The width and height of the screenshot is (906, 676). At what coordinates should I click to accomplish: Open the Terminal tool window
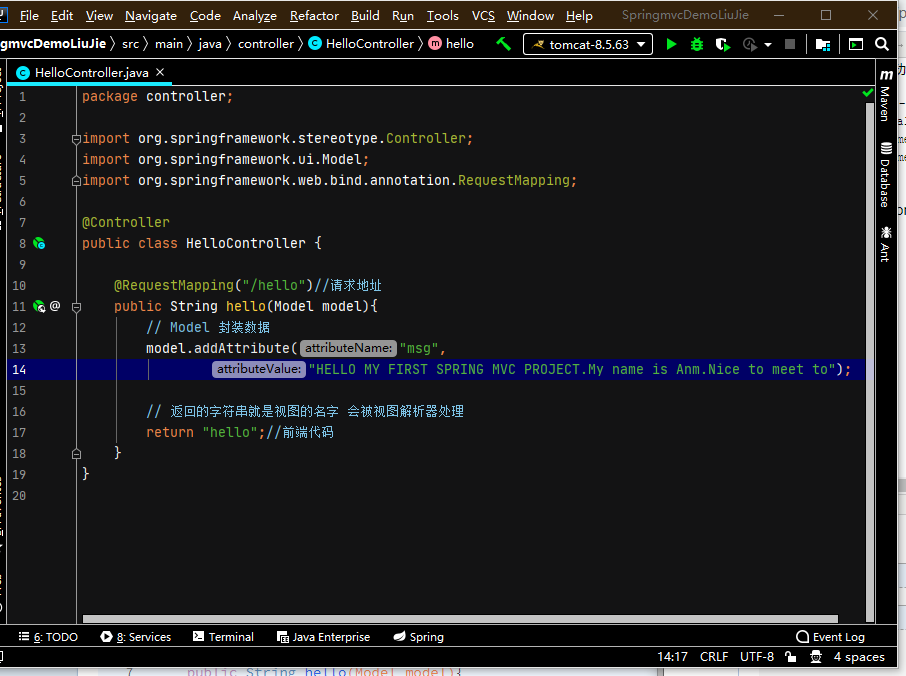(x=223, y=637)
